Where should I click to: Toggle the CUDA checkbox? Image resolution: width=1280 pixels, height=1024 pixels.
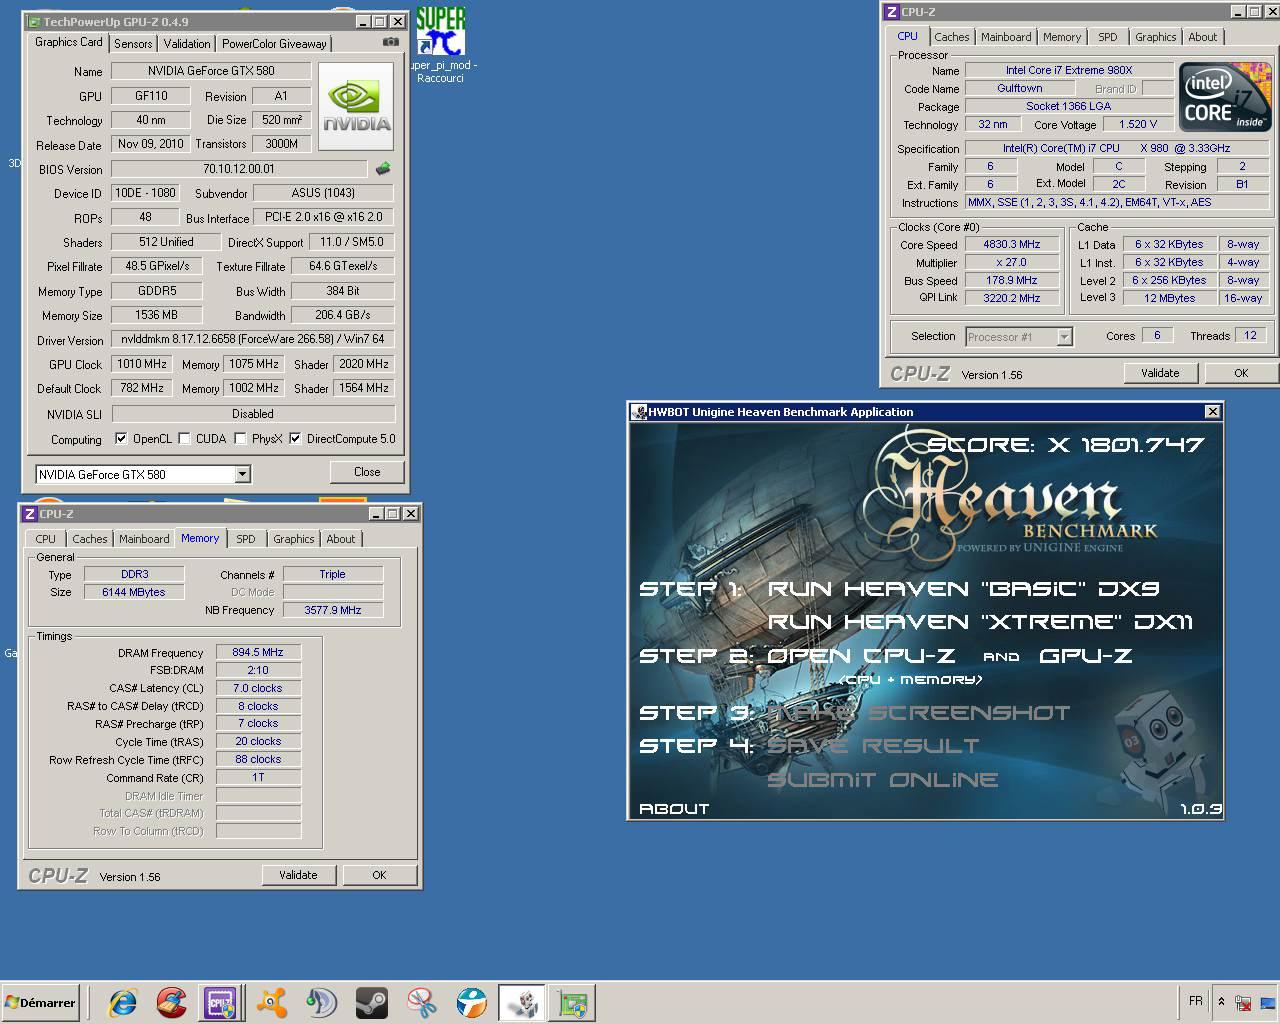click(185, 439)
